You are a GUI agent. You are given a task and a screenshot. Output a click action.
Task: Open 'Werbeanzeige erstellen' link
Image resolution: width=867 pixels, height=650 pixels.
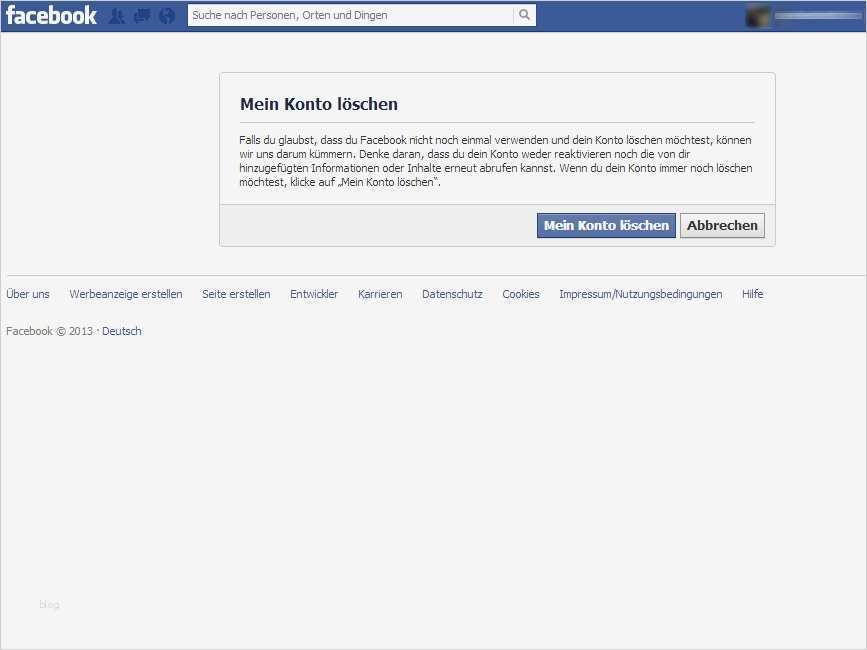click(x=126, y=294)
